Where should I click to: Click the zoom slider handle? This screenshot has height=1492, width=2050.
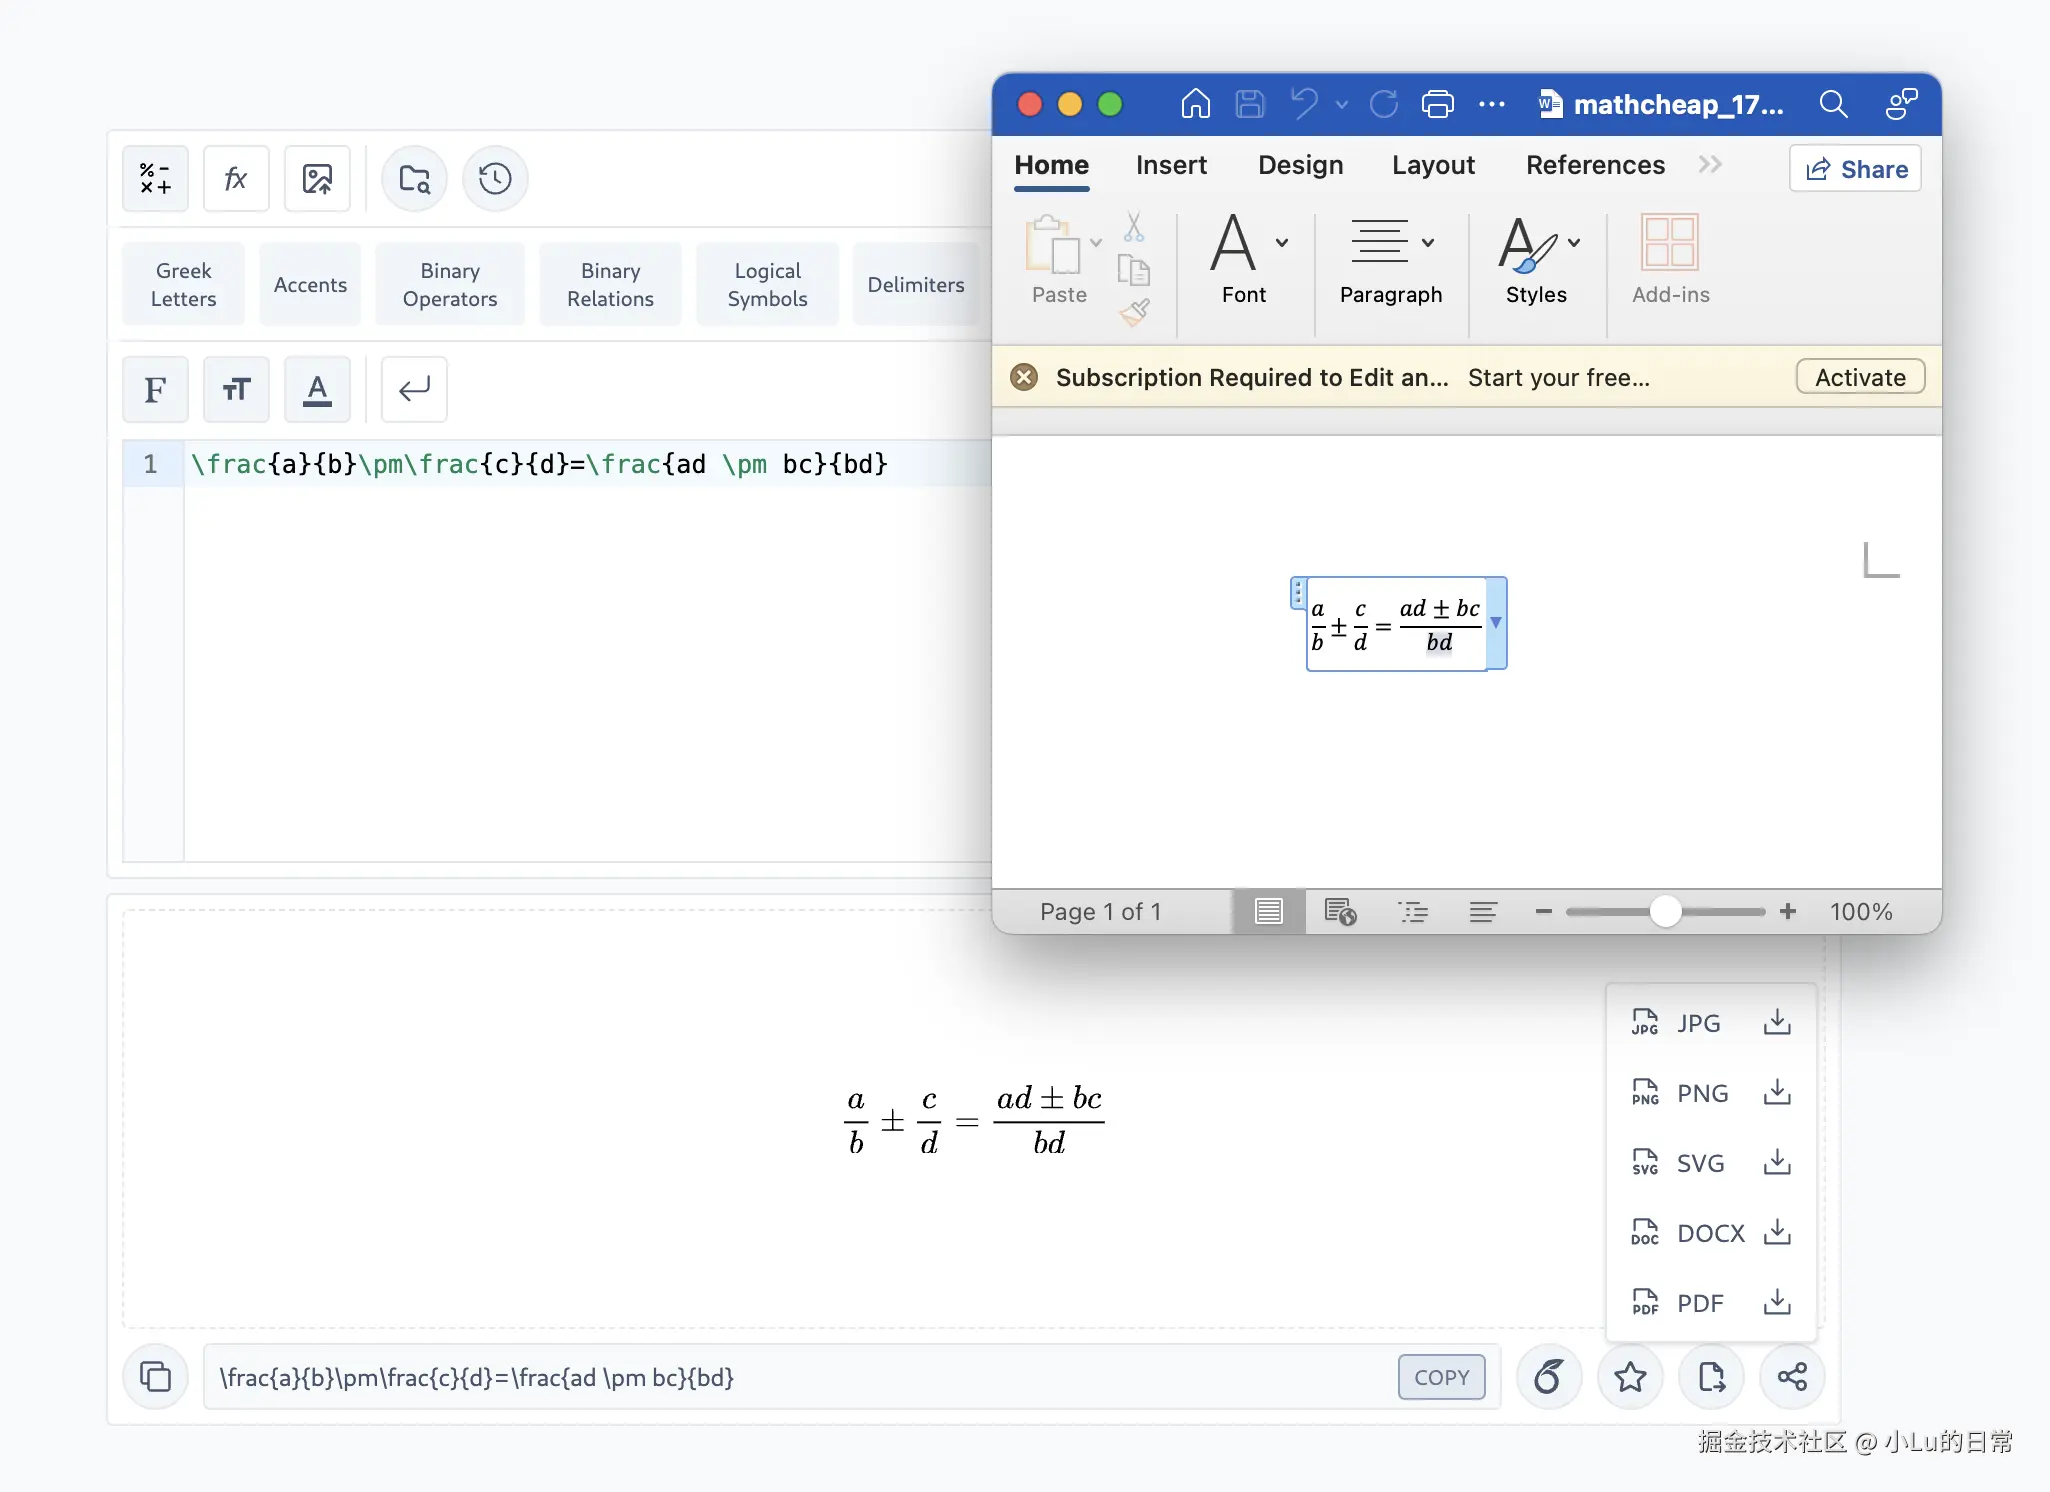(1665, 911)
